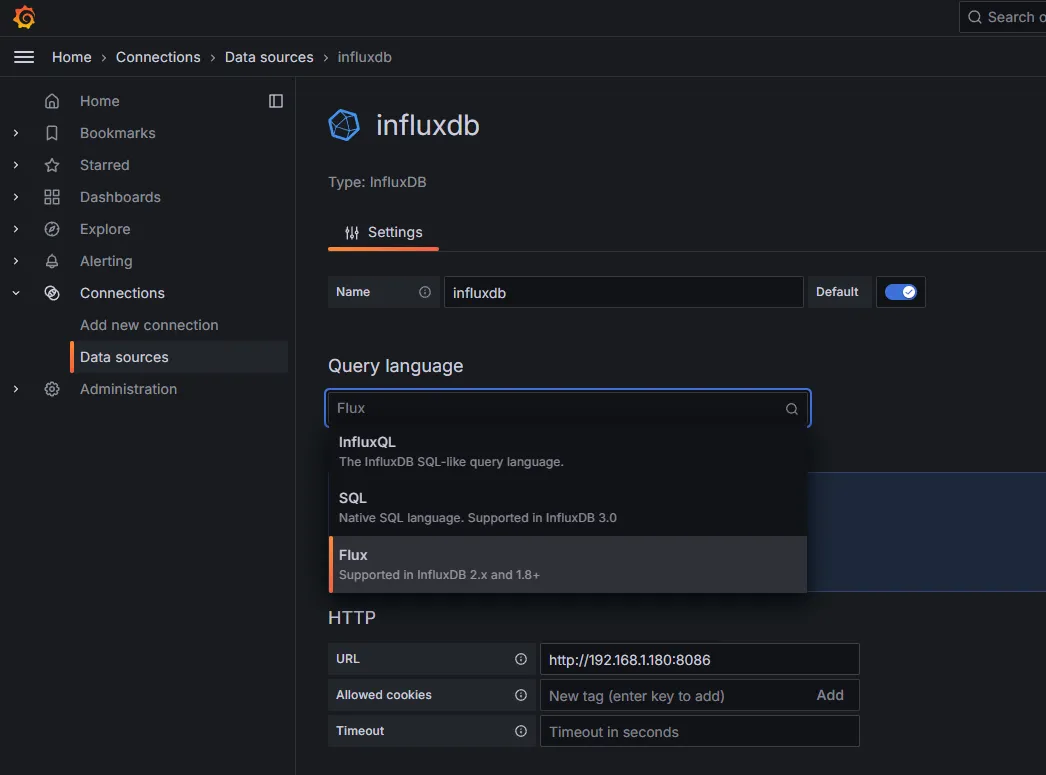This screenshot has width=1046, height=775.
Task: Click the Grafana logo icon
Action: click(x=24, y=17)
